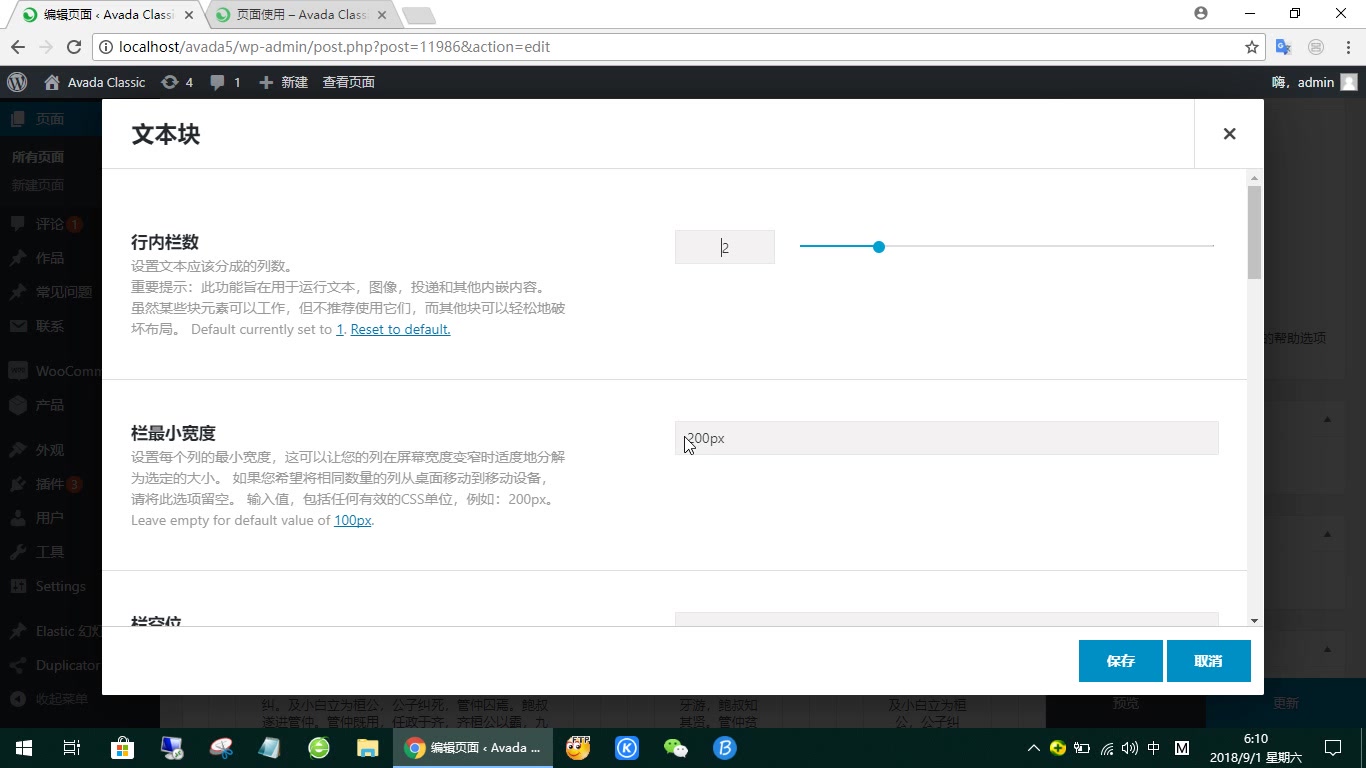This screenshot has height=768, width=1366.
Task: Reload the page
Action: coord(74,47)
